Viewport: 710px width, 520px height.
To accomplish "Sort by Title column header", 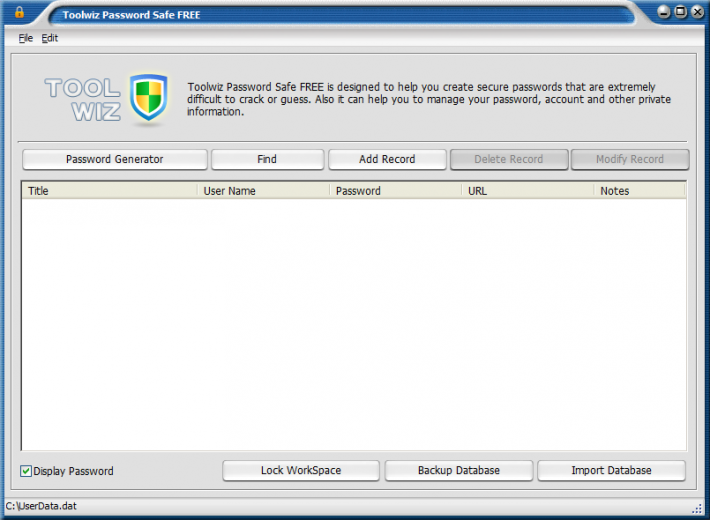I will [x=109, y=191].
